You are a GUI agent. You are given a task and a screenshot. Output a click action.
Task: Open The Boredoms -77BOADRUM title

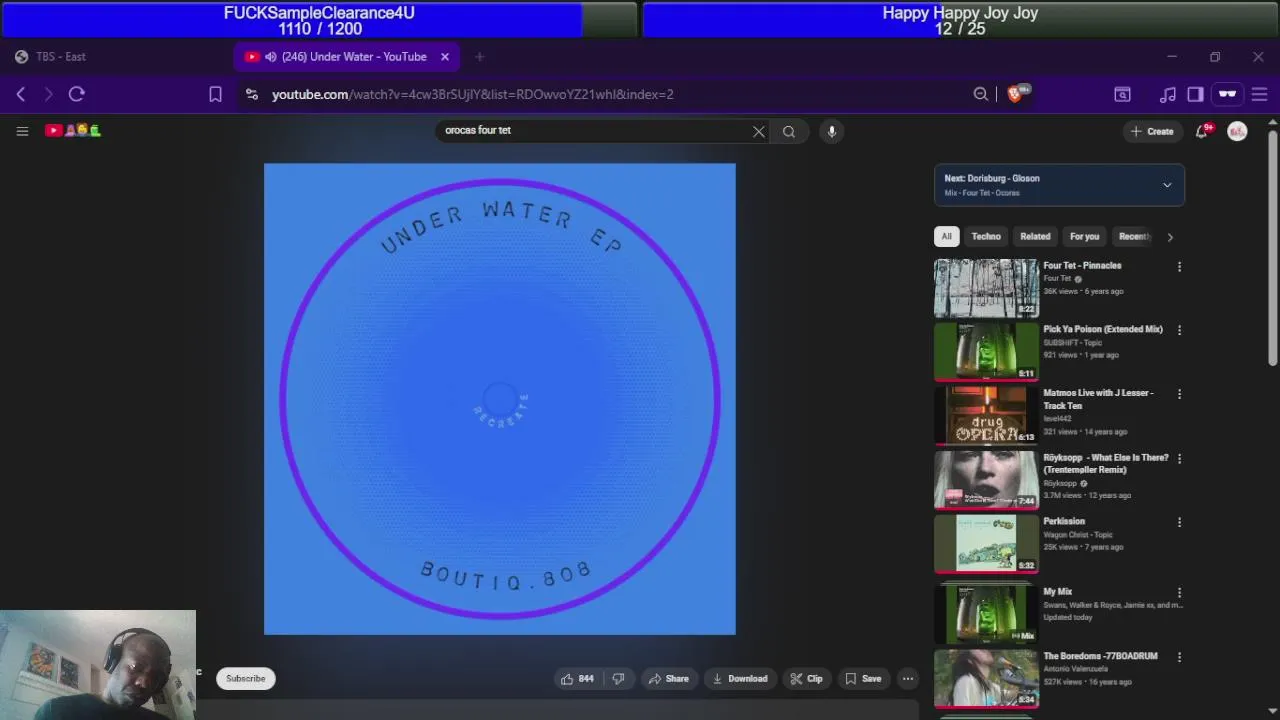click(1100, 656)
